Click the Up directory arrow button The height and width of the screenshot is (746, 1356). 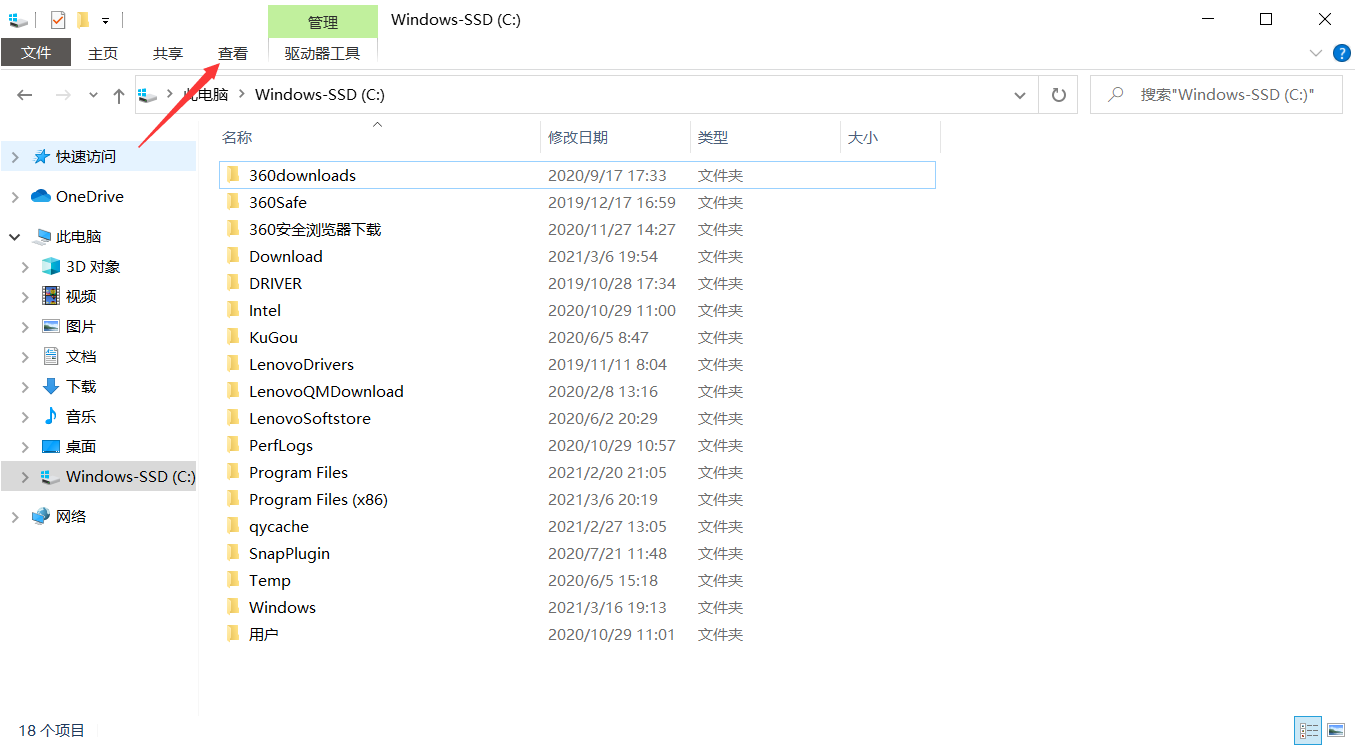pos(119,95)
